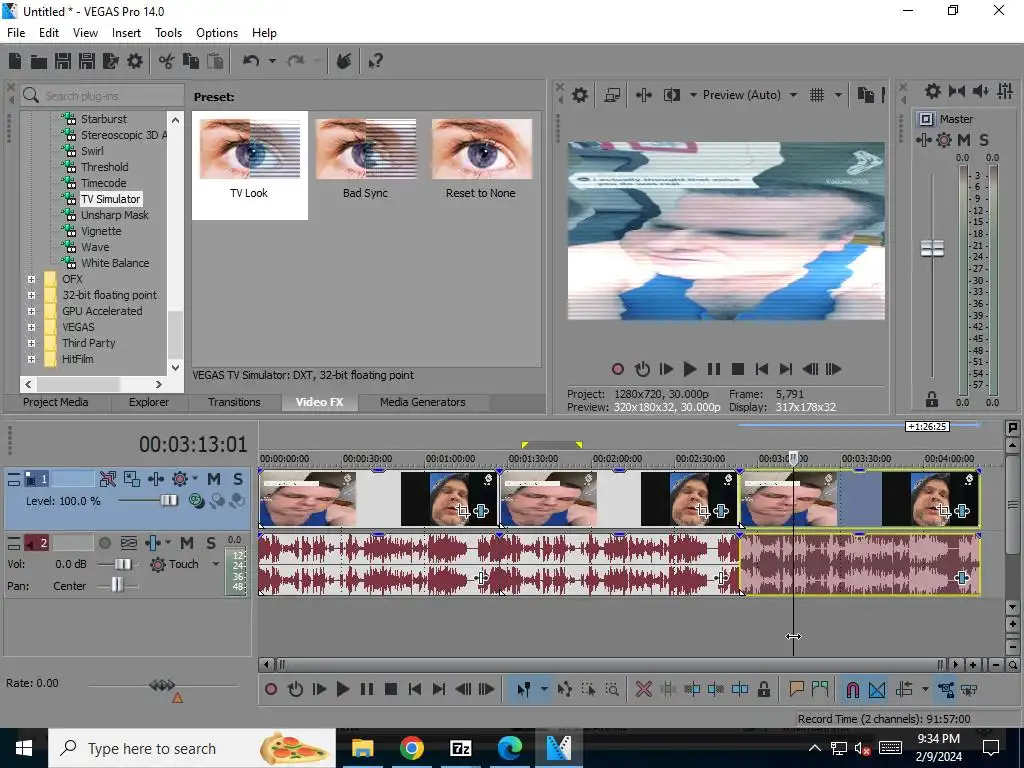1024x768 pixels.
Task: Mute video track 1
Action: (214, 479)
